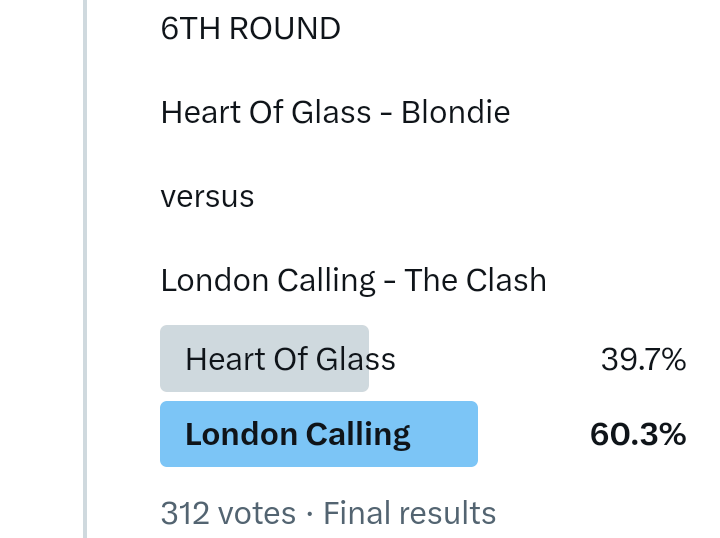Click the dot separator before "Final results"
Viewport: 720px width, 538px height.
coord(310,514)
